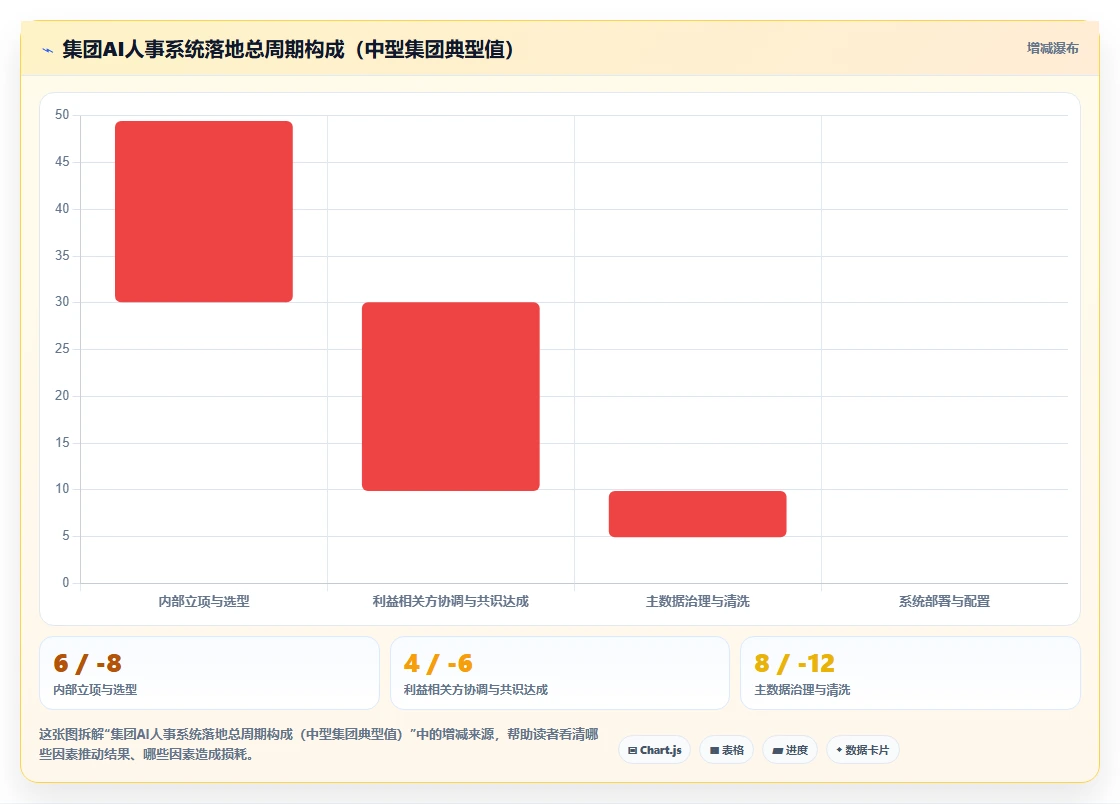Click the y-axis value 0
The width and height of the screenshot is (1120, 804).
[x=66, y=583]
